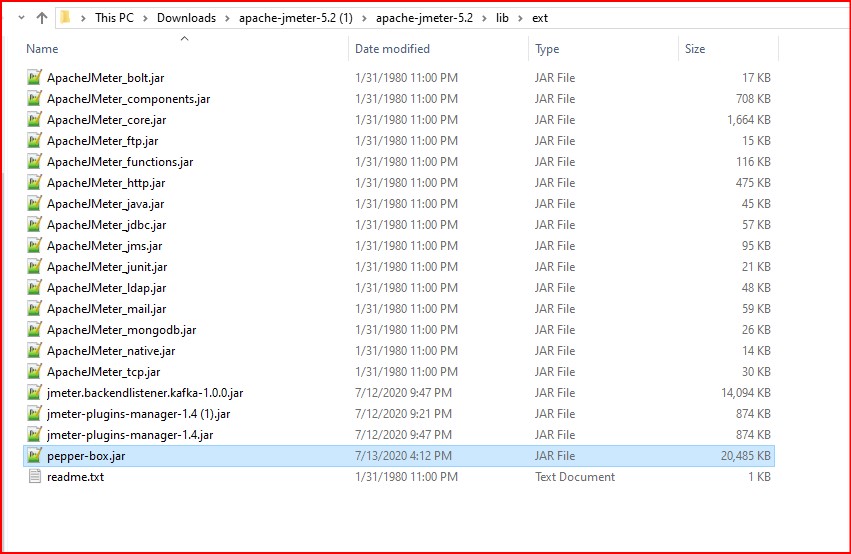Click the ApacheJMeter_tcp.jar file icon
Viewport: 851px width, 554px height.
point(34,371)
